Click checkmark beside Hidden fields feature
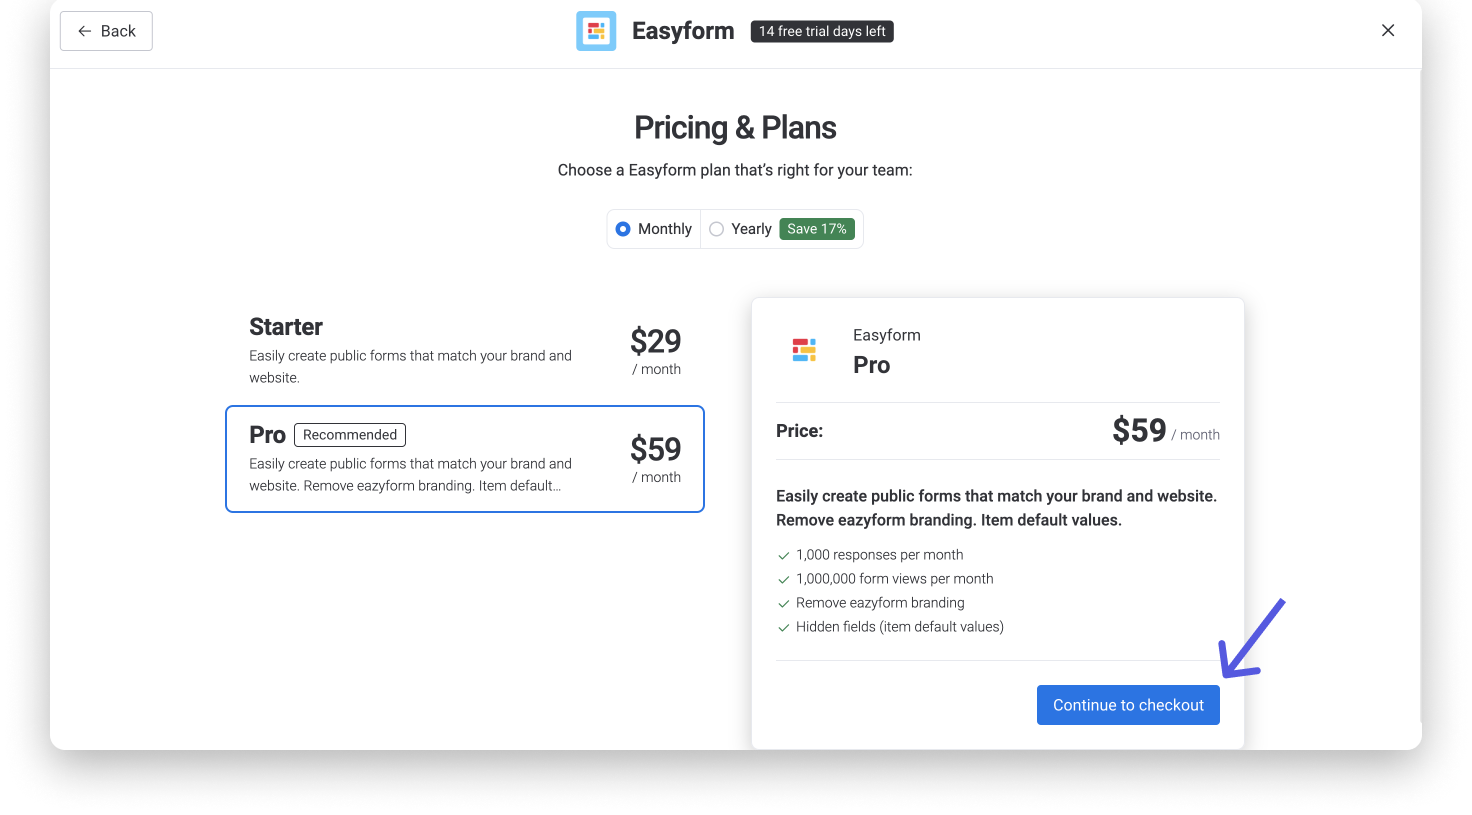The image size is (1472, 815). pos(784,628)
